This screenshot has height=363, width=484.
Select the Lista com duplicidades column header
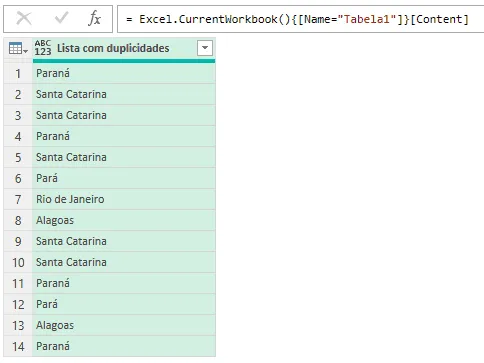point(124,49)
